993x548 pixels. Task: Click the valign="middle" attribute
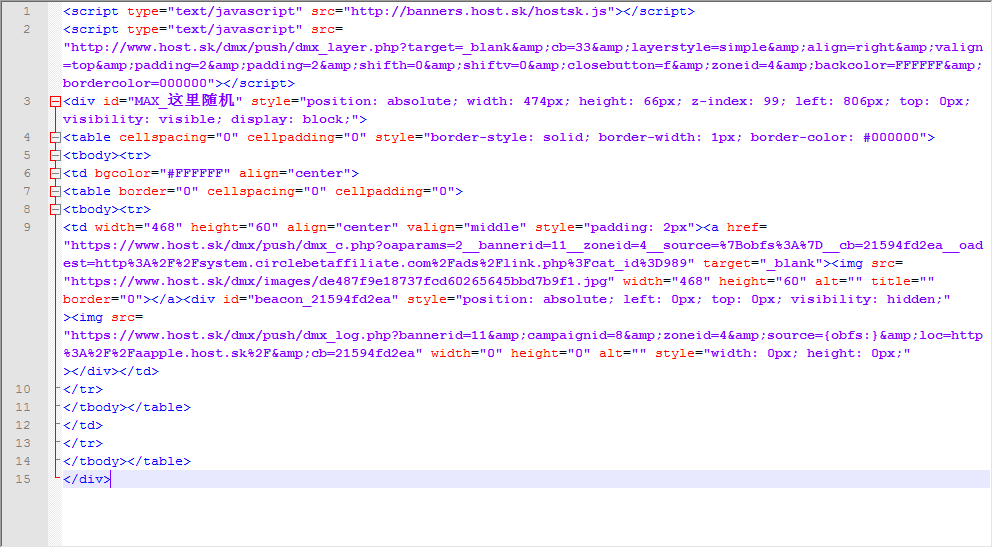pos(467,227)
